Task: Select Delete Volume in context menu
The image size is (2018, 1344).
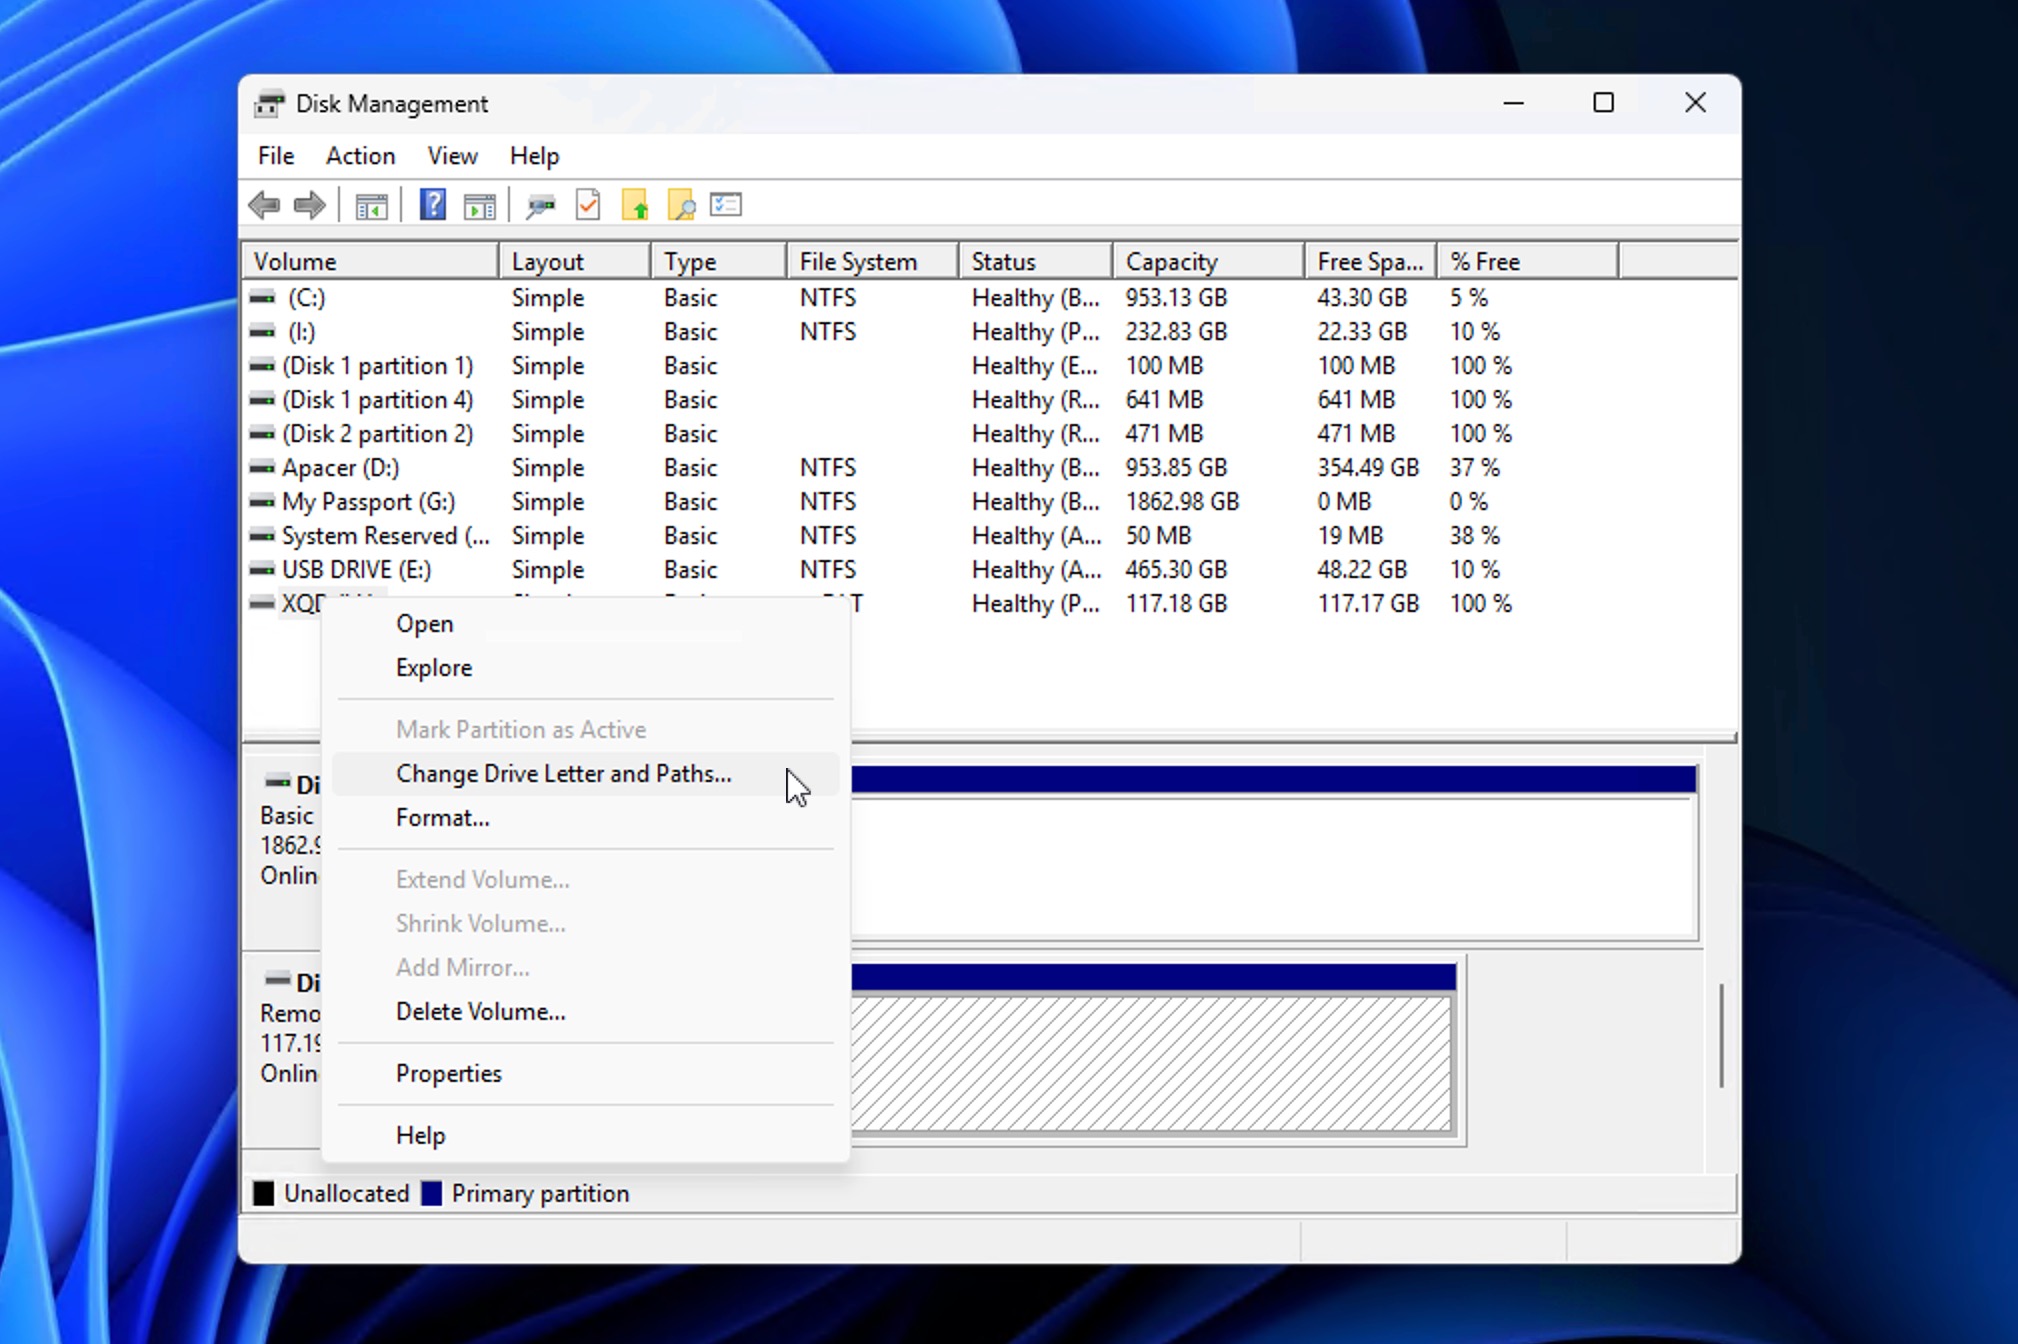Action: [x=480, y=1012]
